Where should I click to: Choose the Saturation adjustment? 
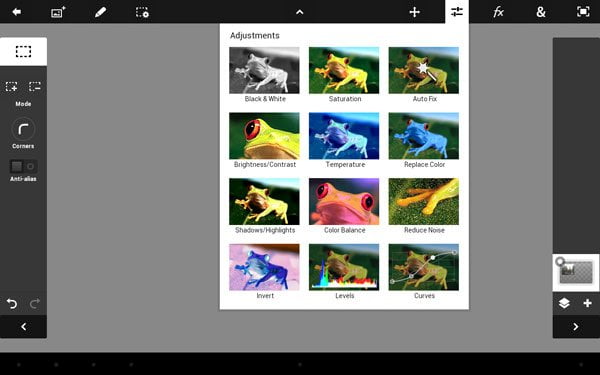click(x=344, y=75)
